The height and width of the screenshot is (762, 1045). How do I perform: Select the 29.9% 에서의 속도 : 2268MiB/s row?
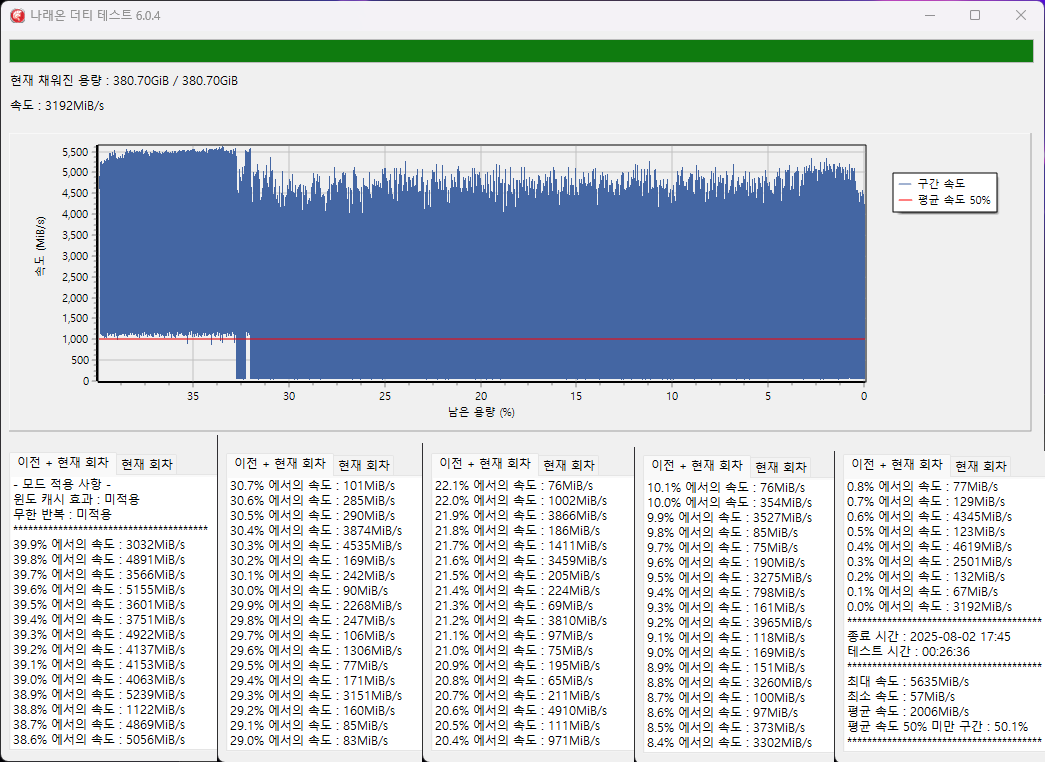pyautogui.click(x=316, y=605)
